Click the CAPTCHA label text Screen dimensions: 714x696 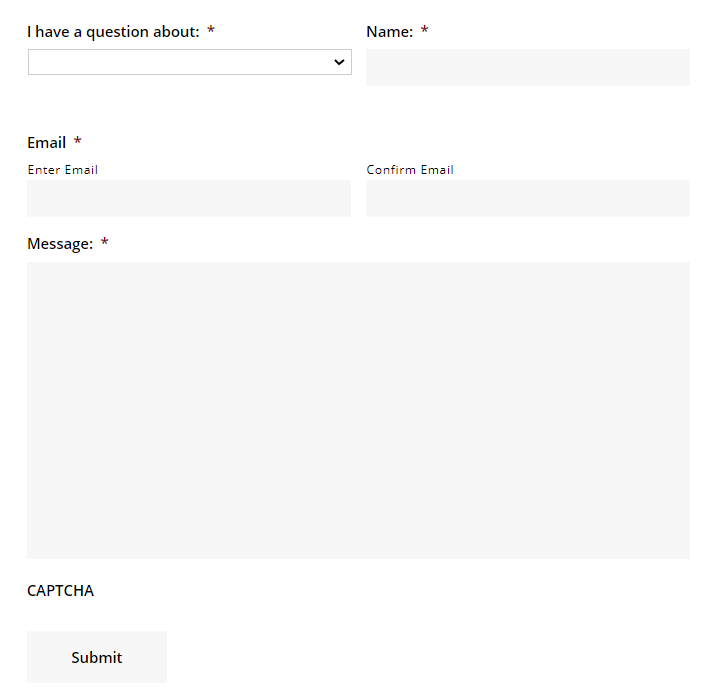(60, 591)
